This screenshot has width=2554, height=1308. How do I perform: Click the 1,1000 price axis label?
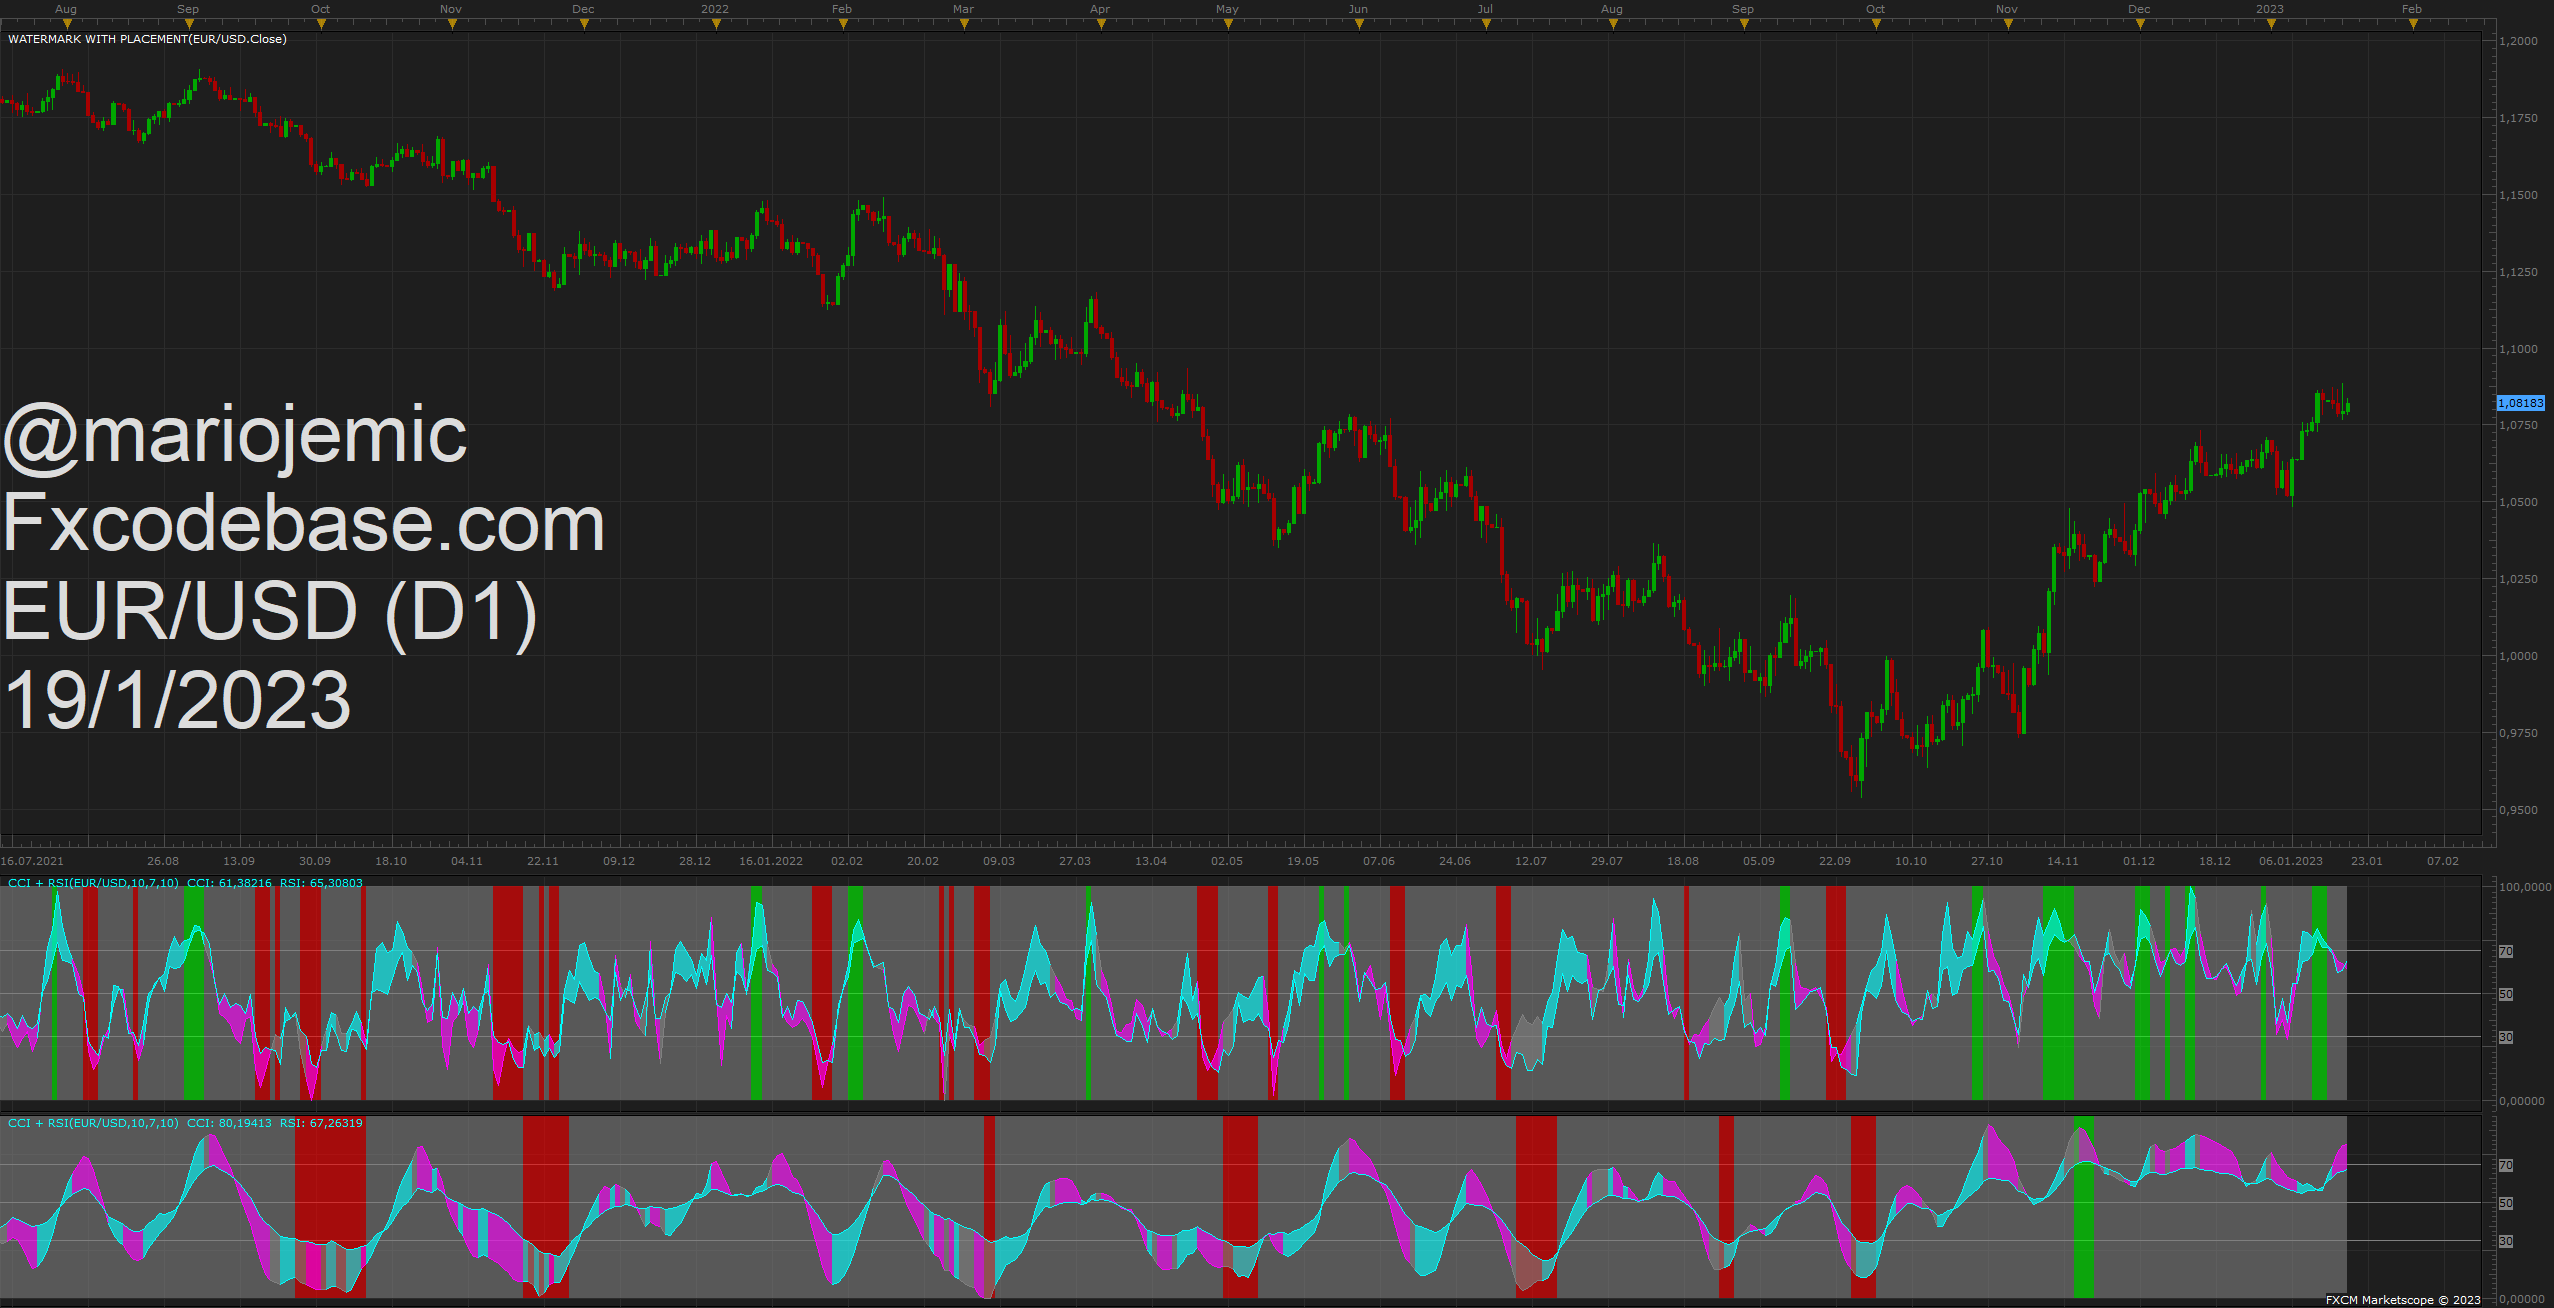coord(2518,349)
